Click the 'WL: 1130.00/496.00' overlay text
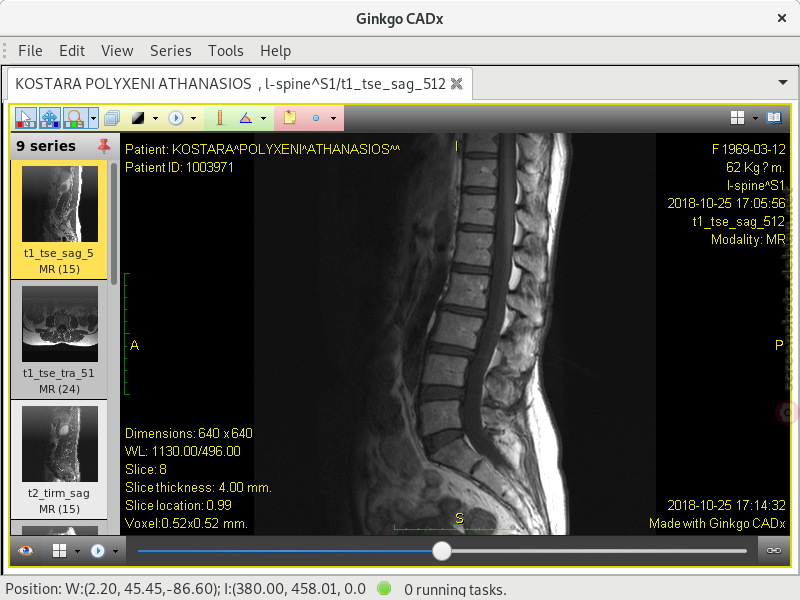Screen dimensions: 800x600 coord(183,452)
